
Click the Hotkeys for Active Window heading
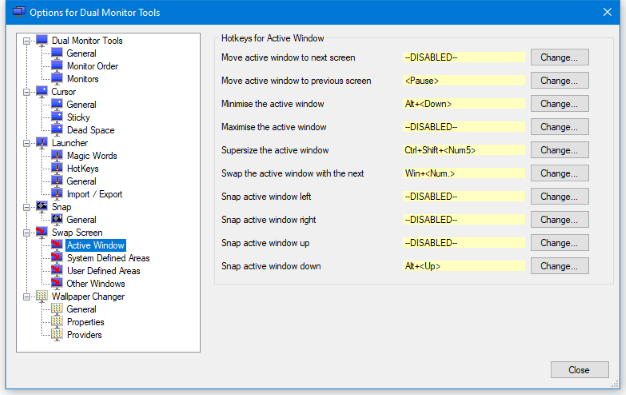pos(273,38)
